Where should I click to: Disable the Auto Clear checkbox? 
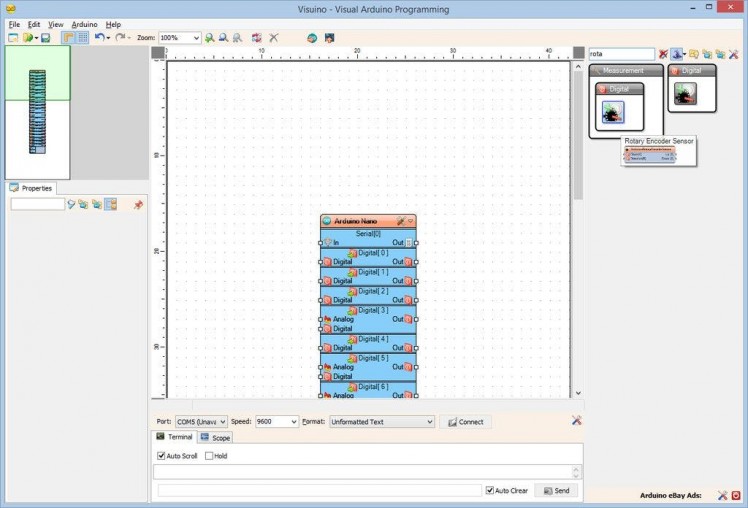pos(489,490)
